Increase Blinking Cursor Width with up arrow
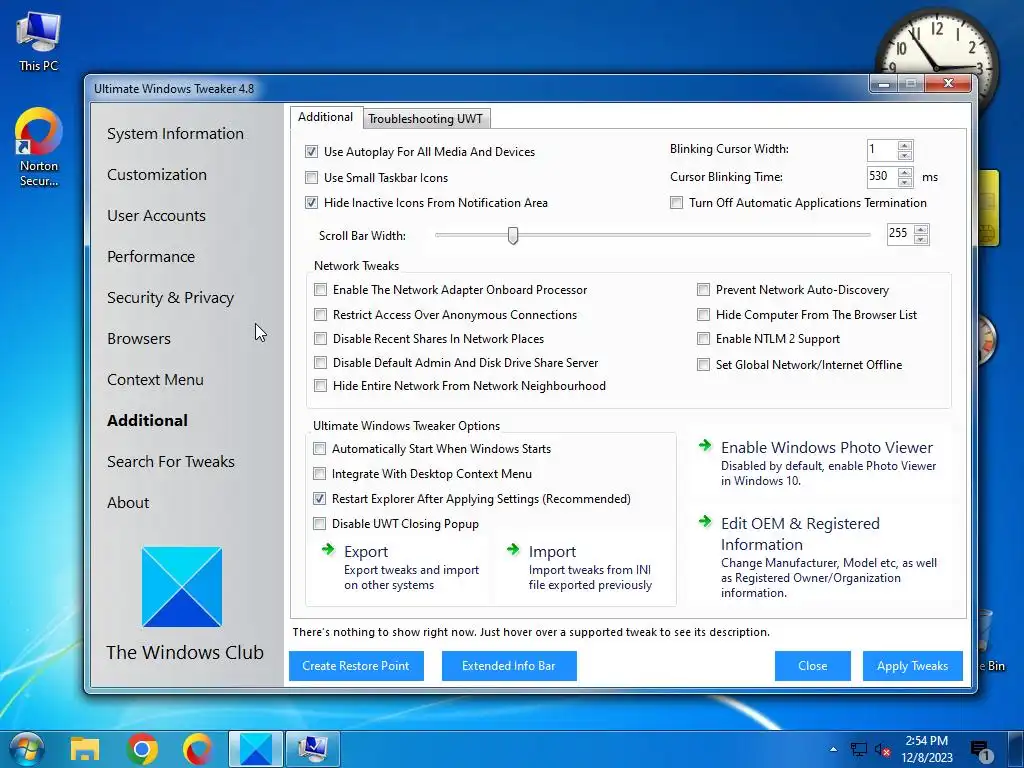This screenshot has width=1024, height=768. [x=904, y=146]
